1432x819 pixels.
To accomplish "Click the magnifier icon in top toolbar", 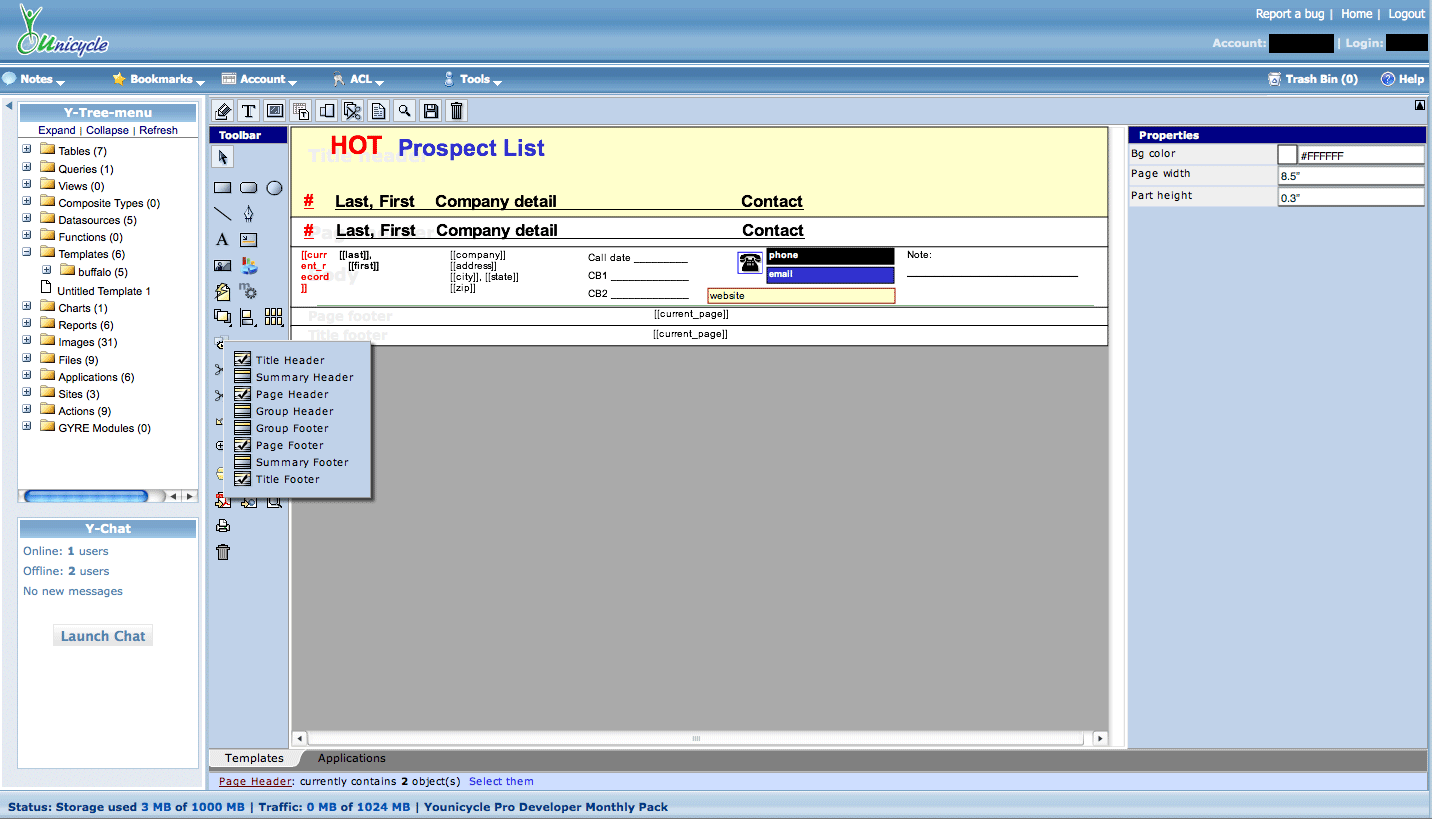I will click(x=404, y=111).
